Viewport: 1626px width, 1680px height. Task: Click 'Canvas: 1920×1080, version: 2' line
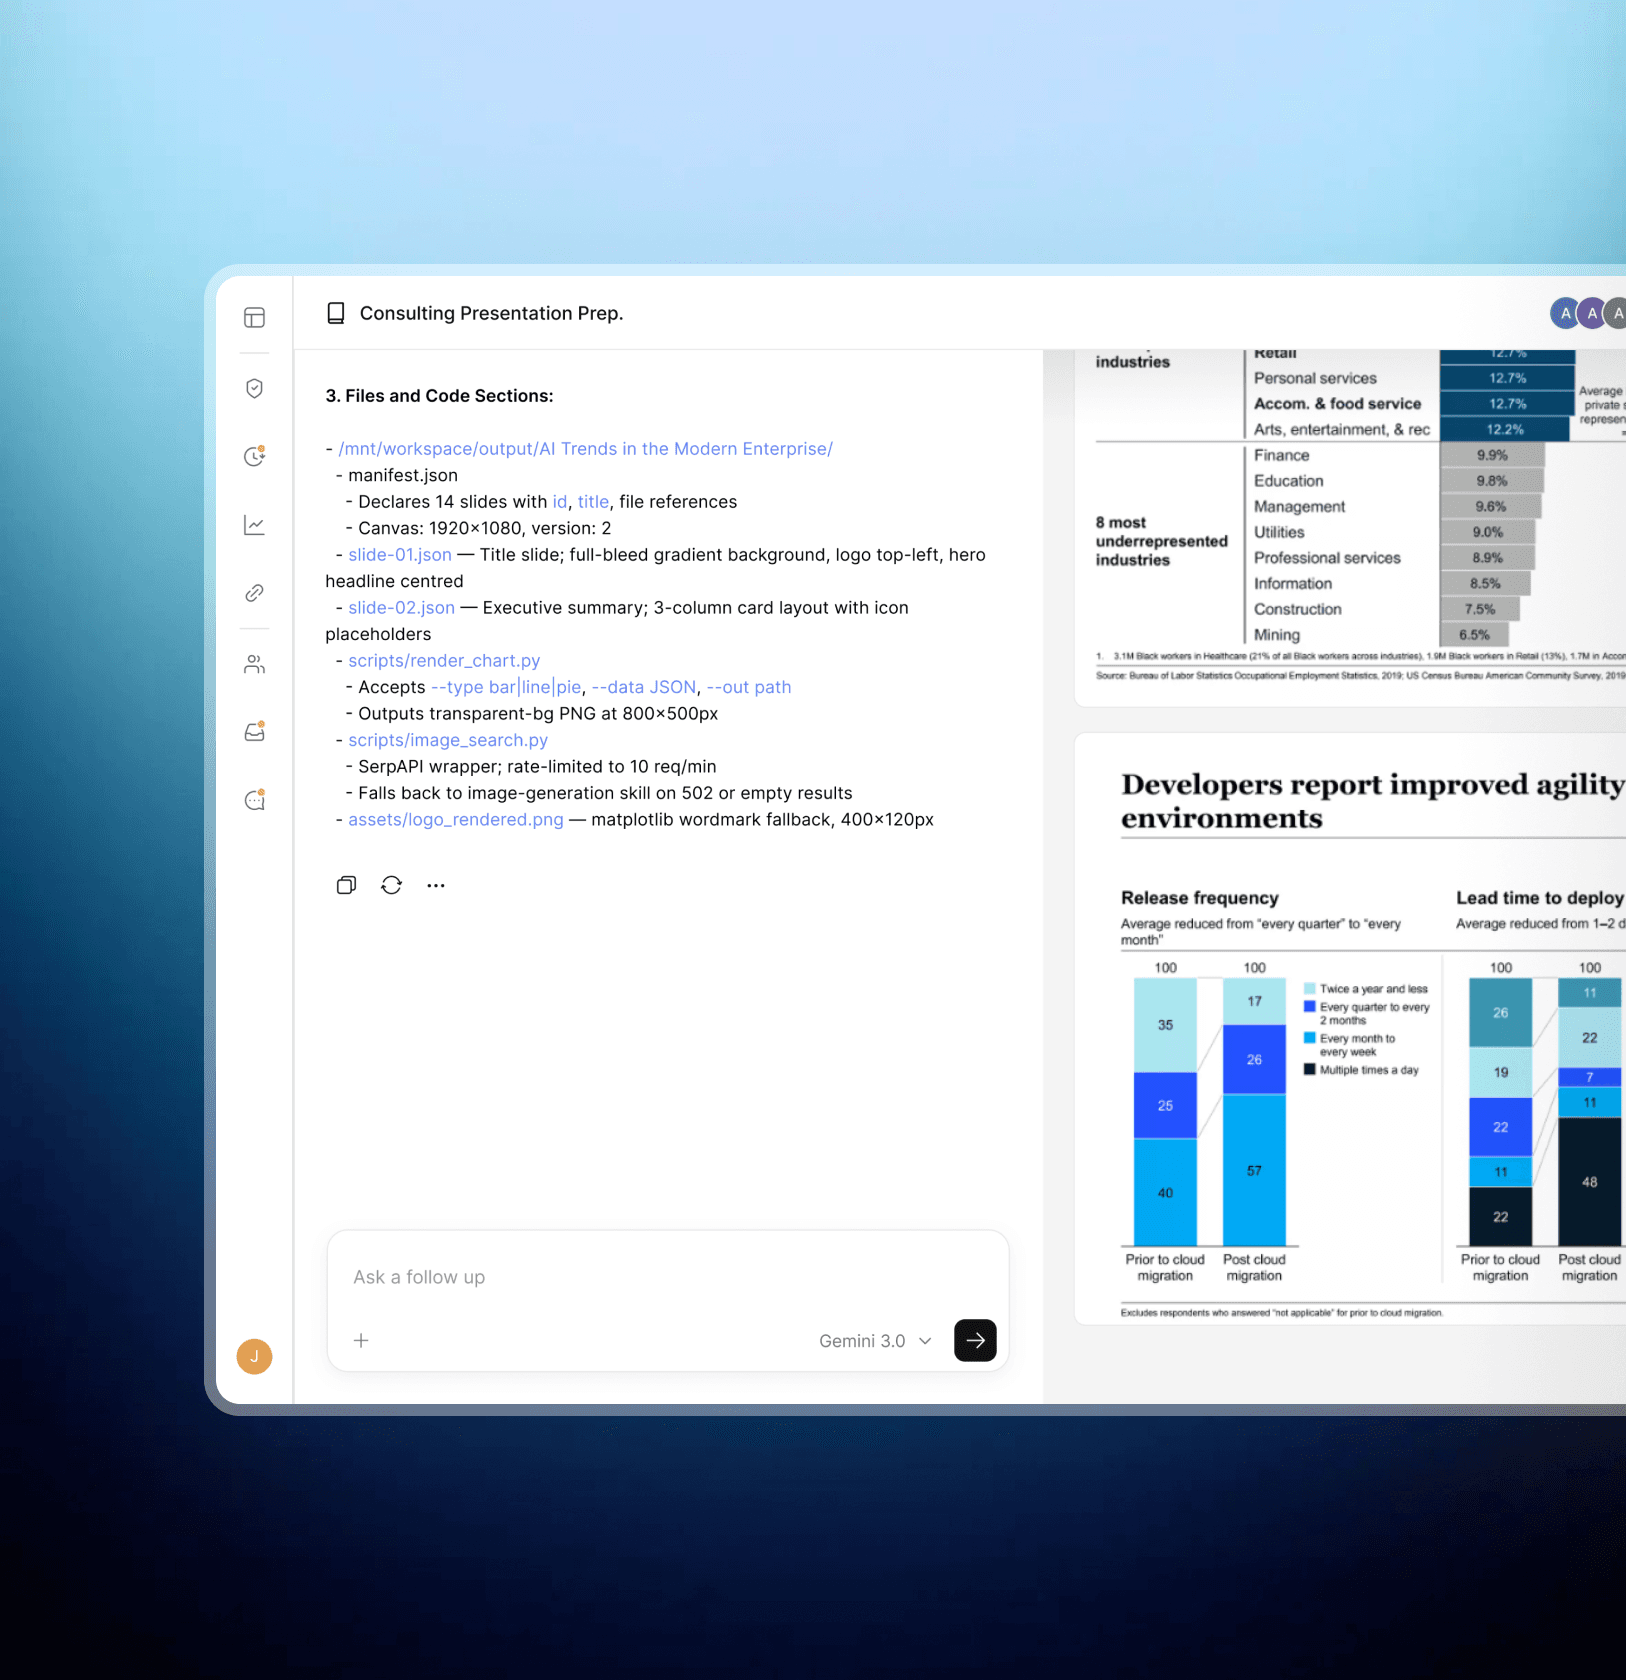[x=484, y=529]
